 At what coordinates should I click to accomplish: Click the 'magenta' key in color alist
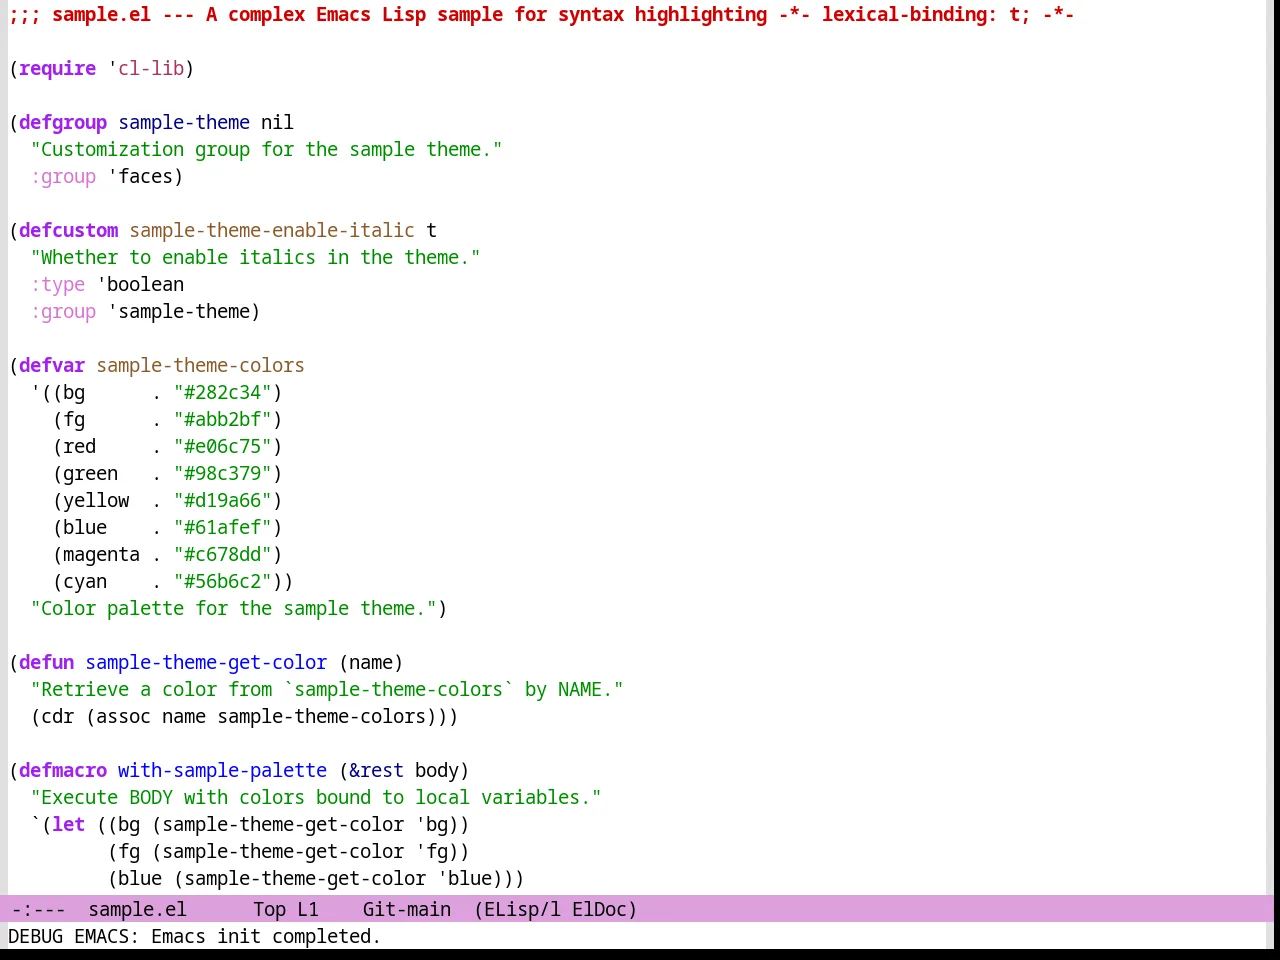[x=101, y=554]
